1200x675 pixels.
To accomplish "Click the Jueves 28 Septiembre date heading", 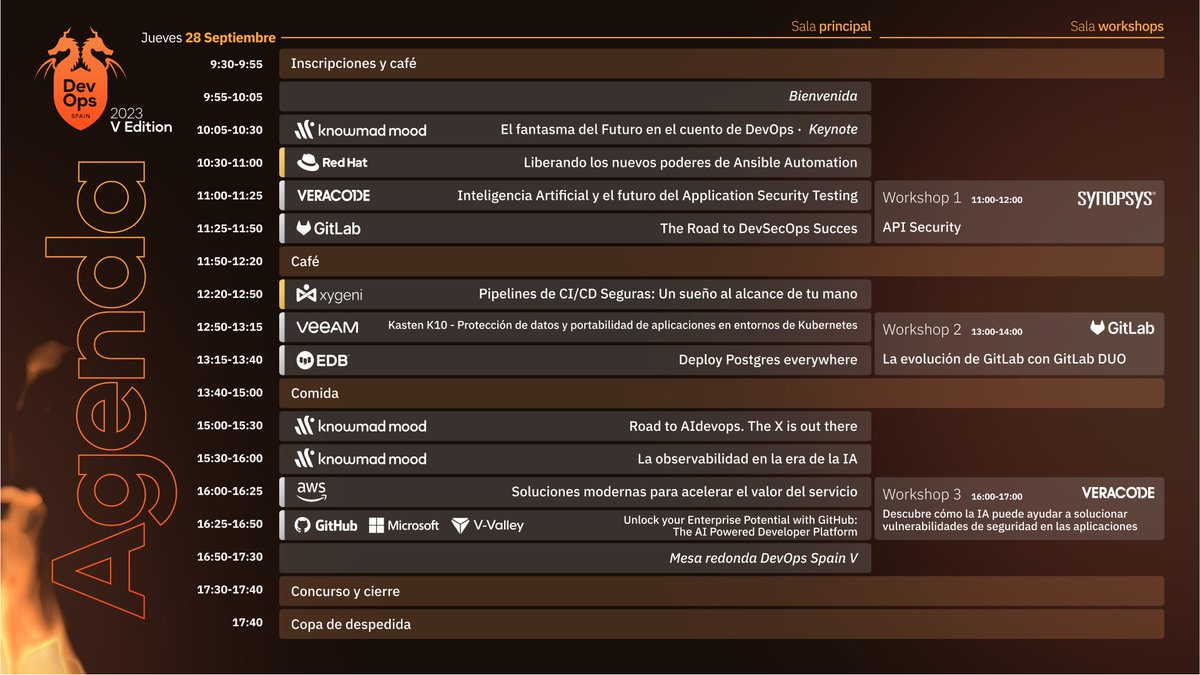I will (209, 38).
